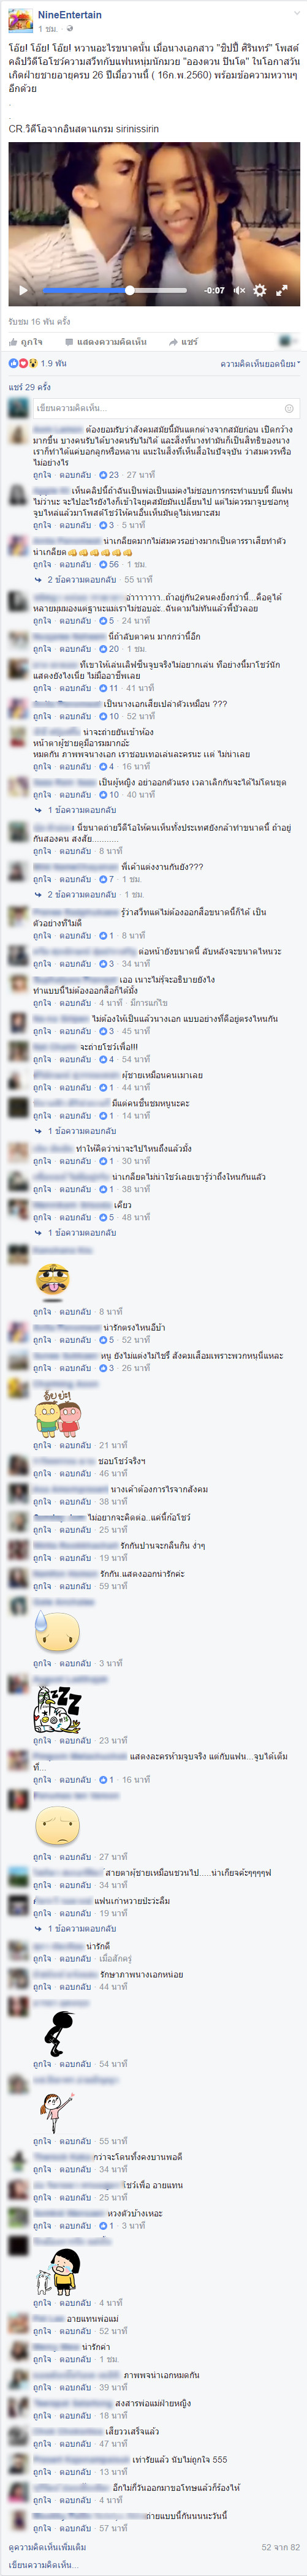307x2576 pixels.
Task: Open the แชร์ 29 ครั้ง shares list
Action: point(29,387)
